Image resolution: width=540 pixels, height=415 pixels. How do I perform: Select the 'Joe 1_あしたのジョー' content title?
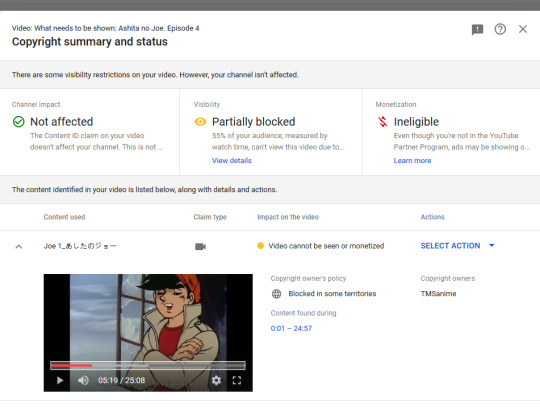pyautogui.click(x=80, y=246)
